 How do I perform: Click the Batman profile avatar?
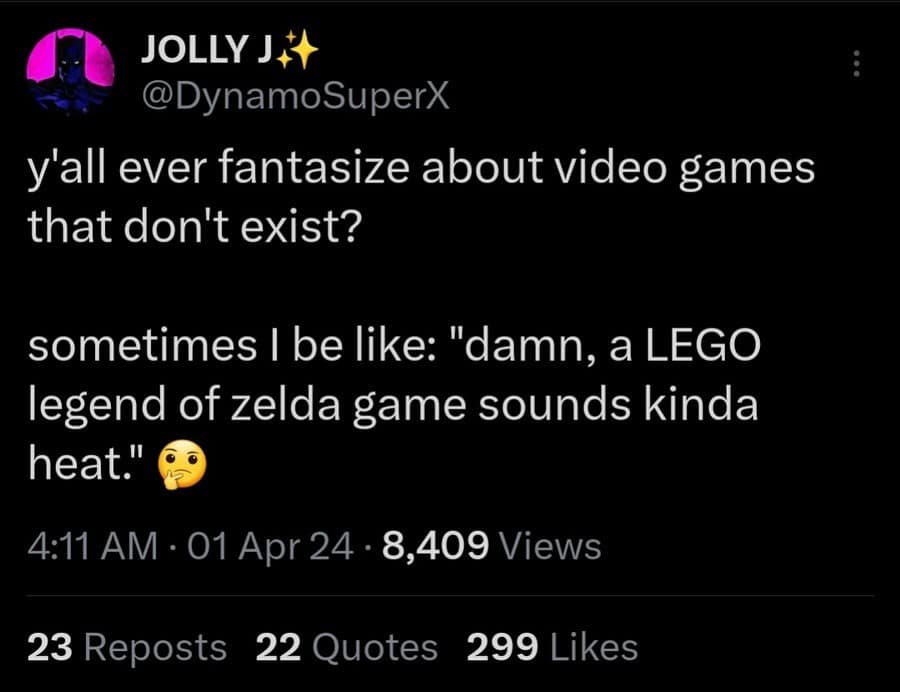(x=68, y=67)
